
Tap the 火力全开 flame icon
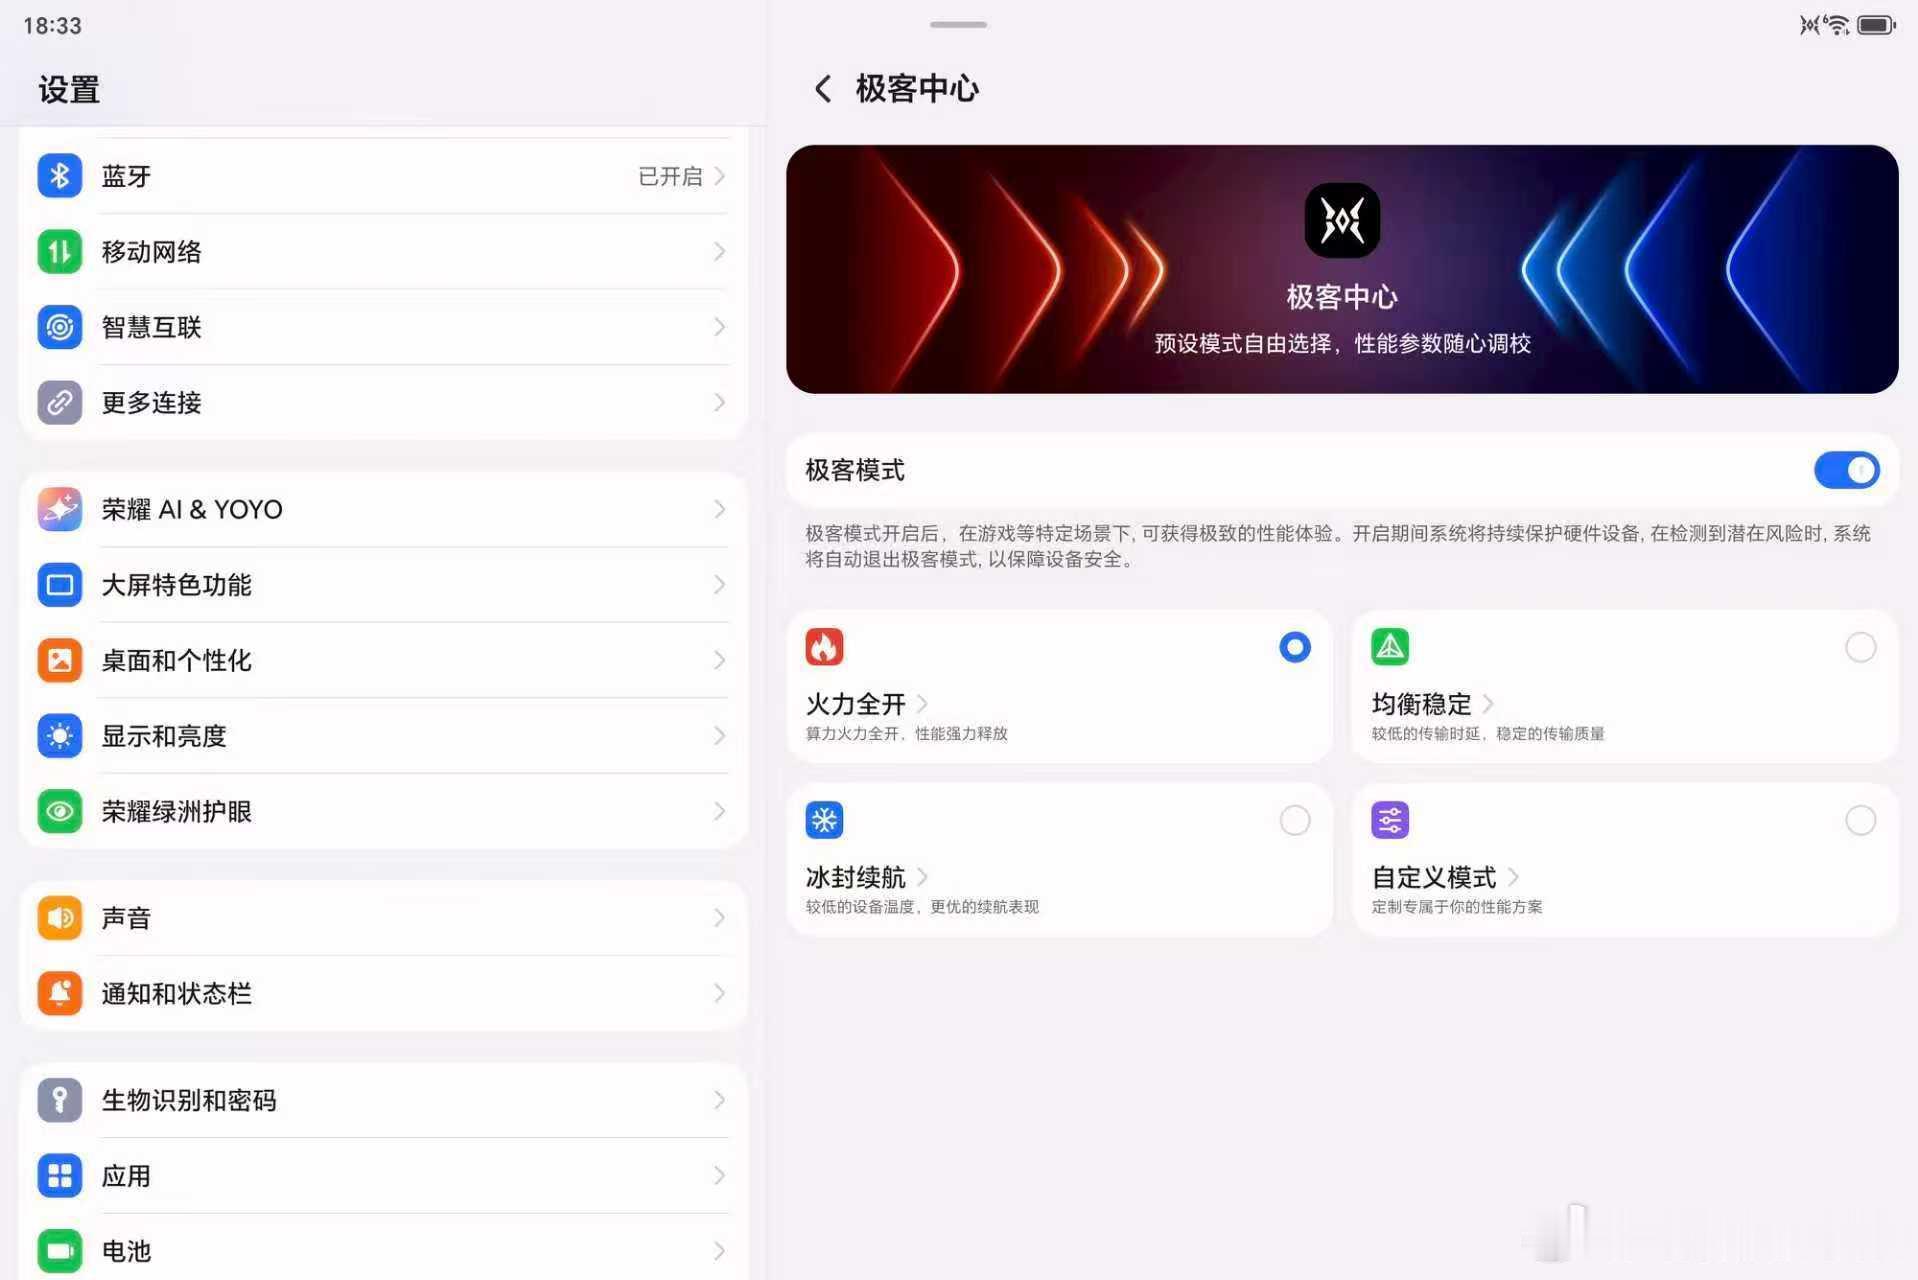[x=824, y=647]
